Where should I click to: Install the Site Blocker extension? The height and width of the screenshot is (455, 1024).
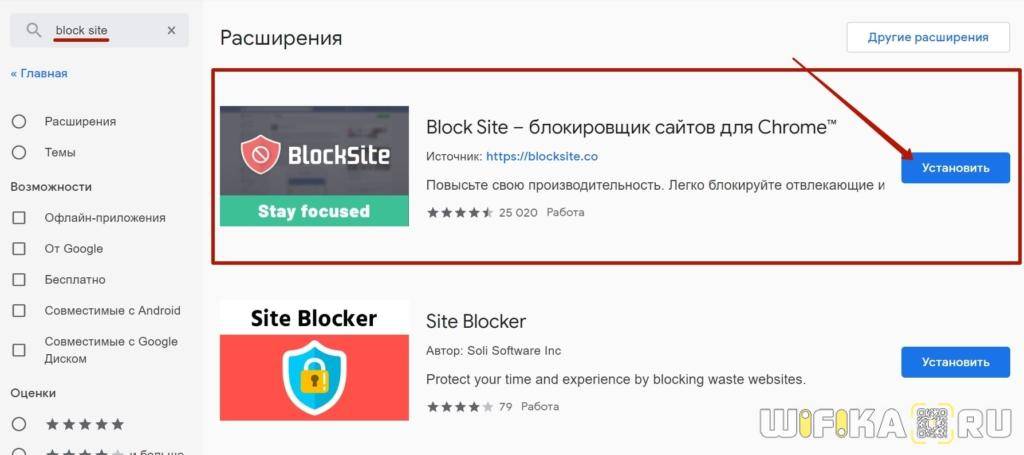955,362
